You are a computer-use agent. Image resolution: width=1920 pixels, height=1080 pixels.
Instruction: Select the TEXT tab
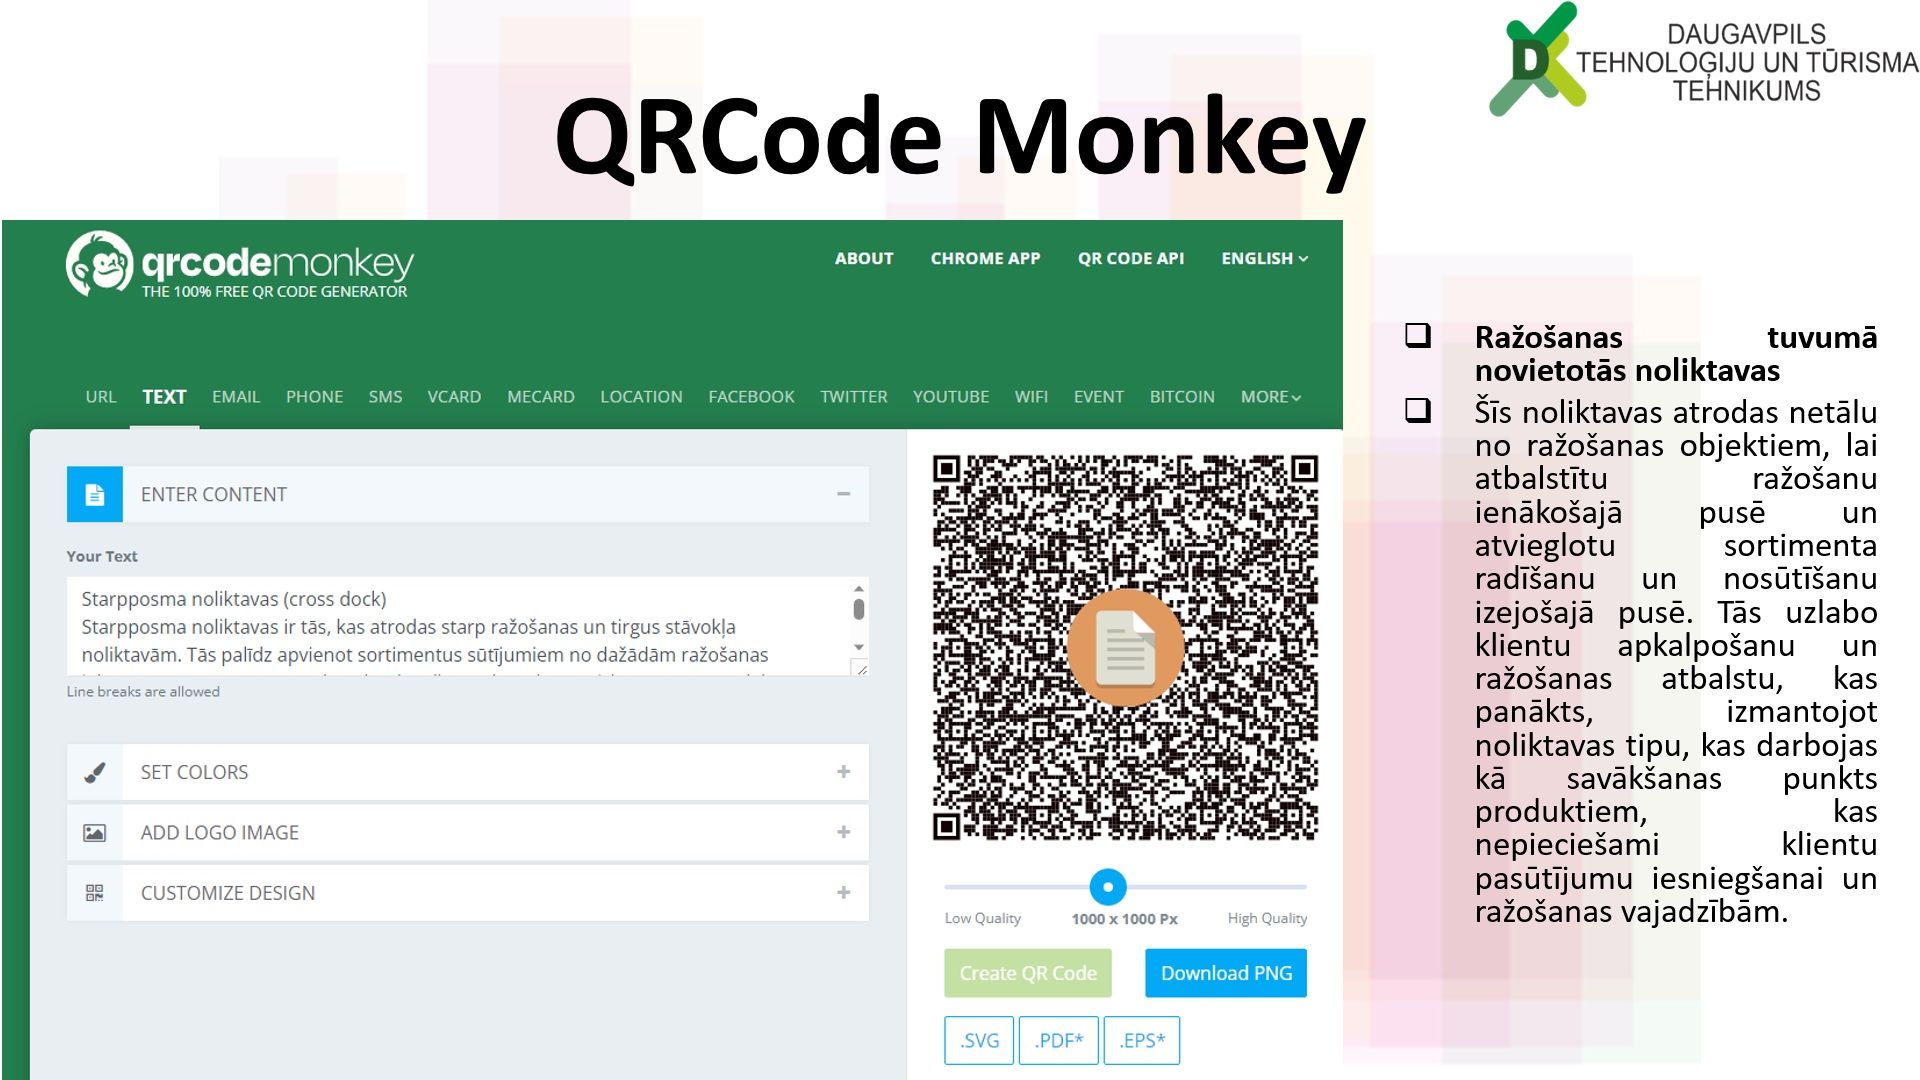click(x=164, y=397)
